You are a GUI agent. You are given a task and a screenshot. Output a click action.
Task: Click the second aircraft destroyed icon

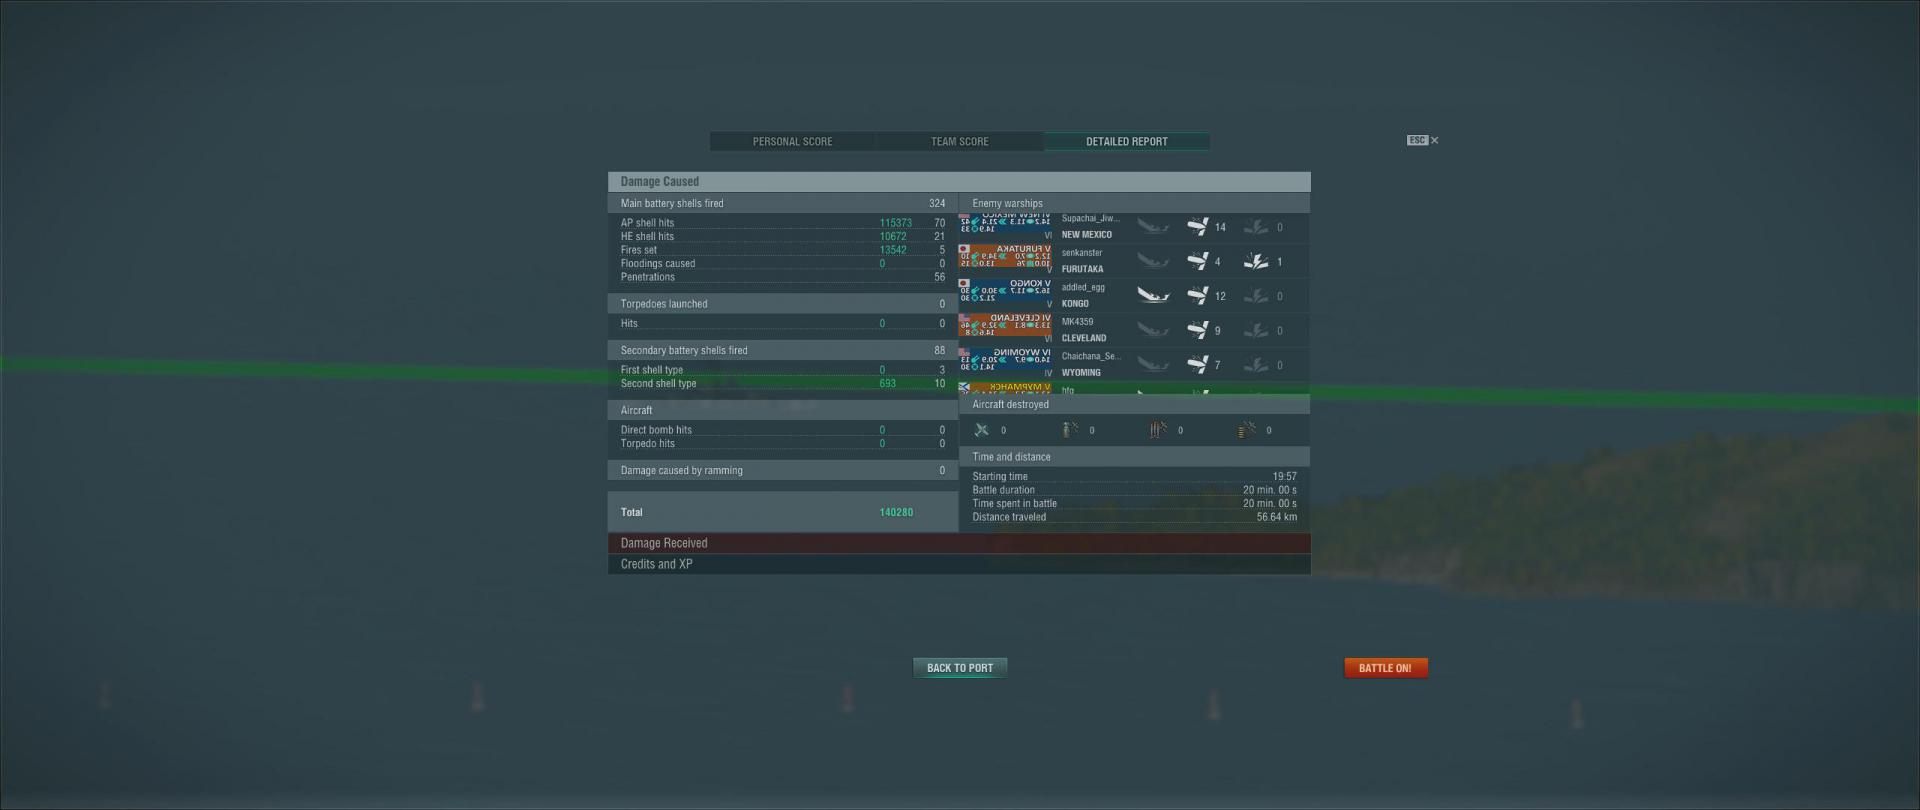click(x=1069, y=430)
